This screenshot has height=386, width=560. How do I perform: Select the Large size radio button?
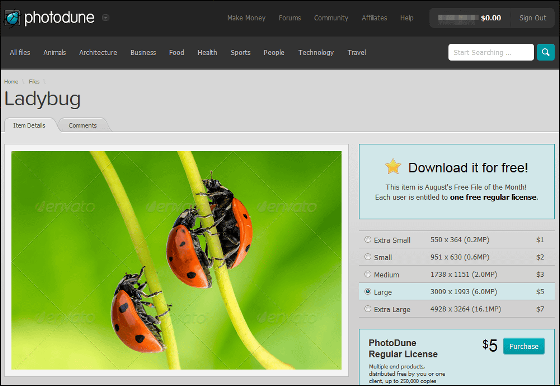click(x=368, y=291)
